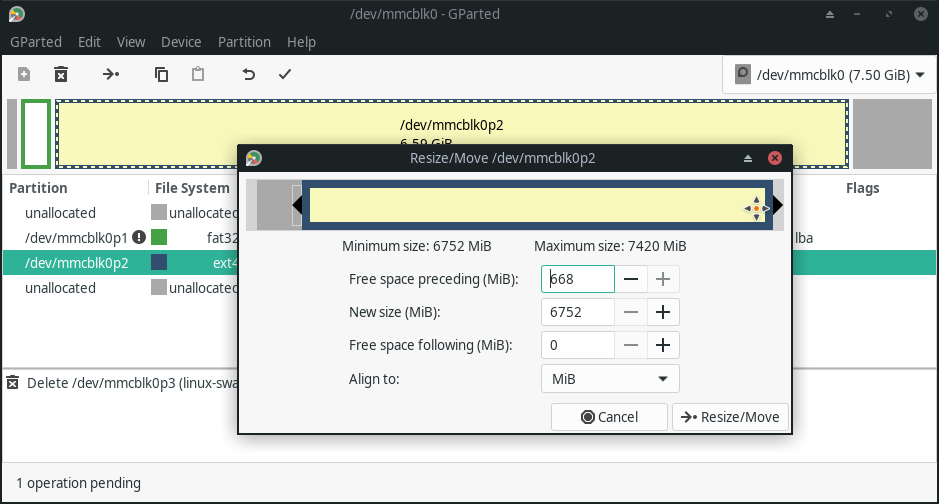
Task: Apply all operations checkmark icon
Action: 285,74
